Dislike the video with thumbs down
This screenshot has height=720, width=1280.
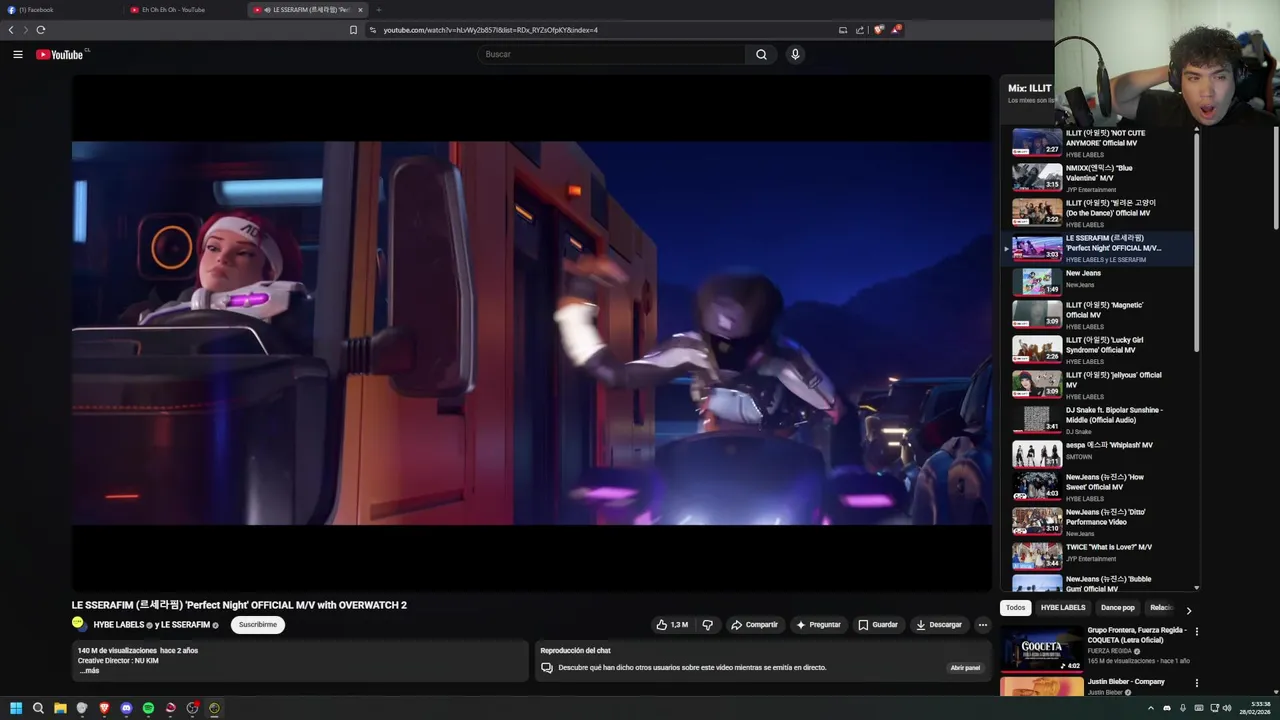(x=708, y=625)
